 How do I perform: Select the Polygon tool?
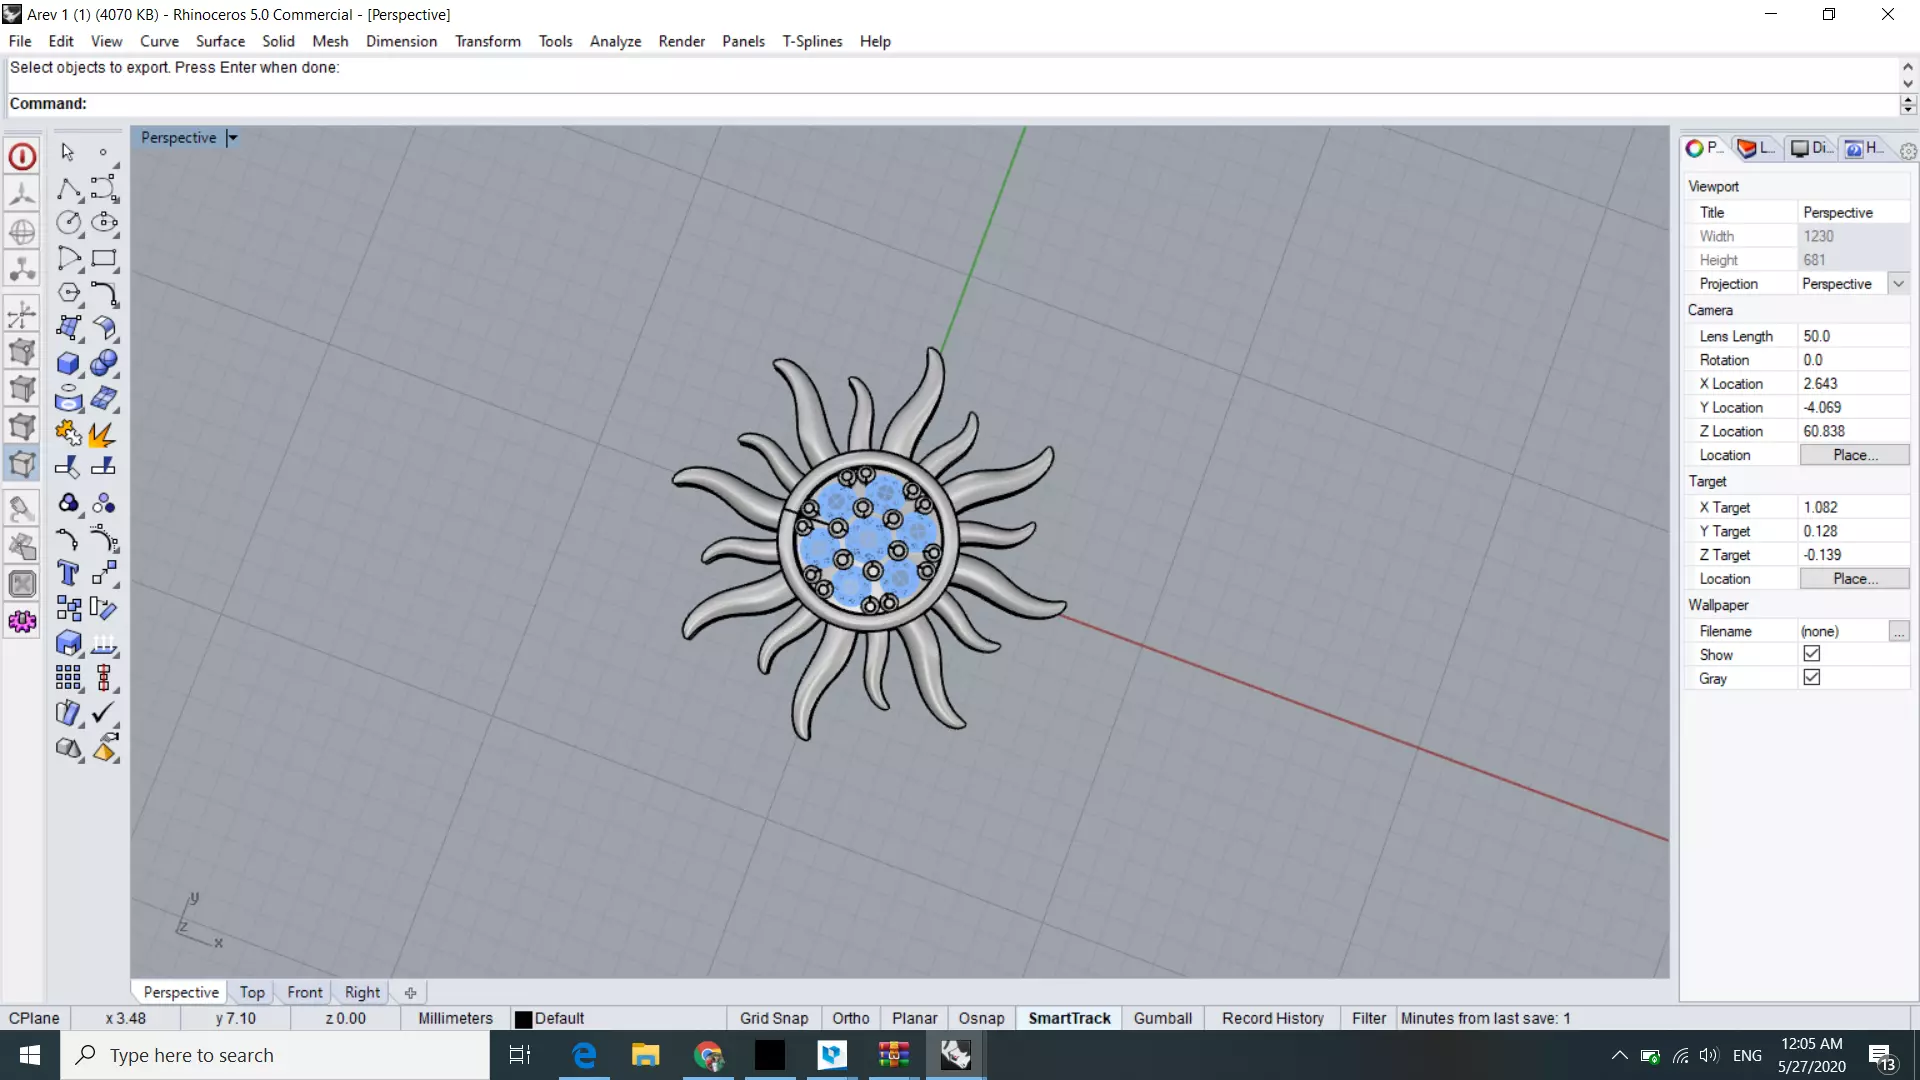pyautogui.click(x=68, y=294)
